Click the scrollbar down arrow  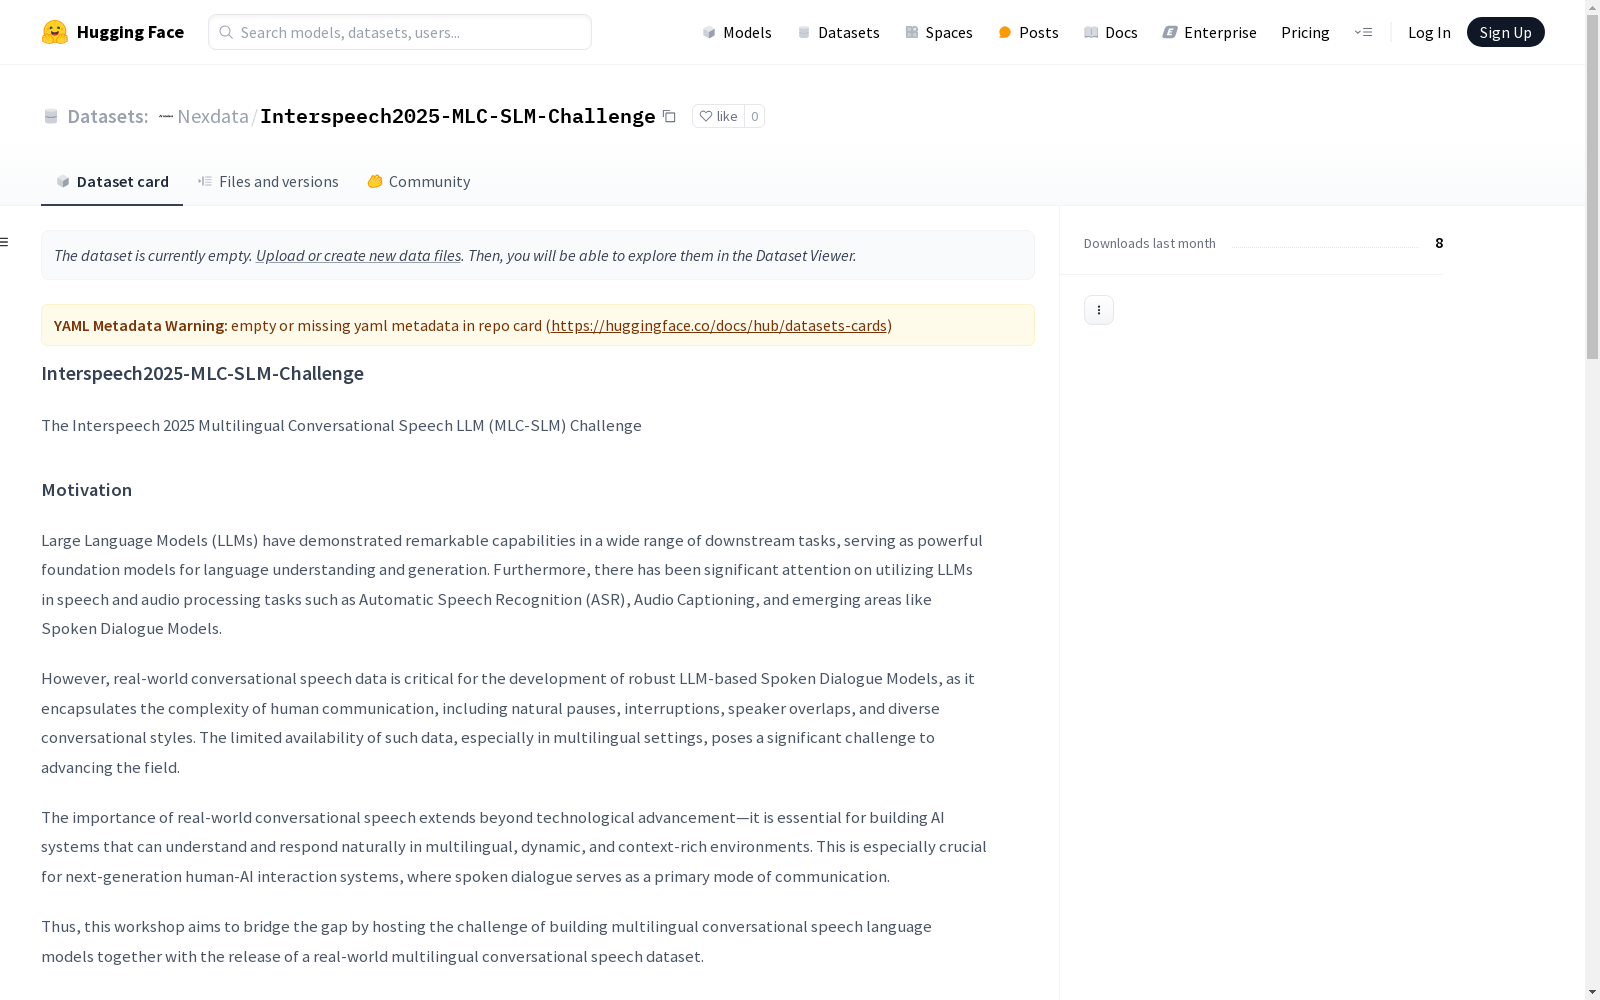pos(1592,992)
